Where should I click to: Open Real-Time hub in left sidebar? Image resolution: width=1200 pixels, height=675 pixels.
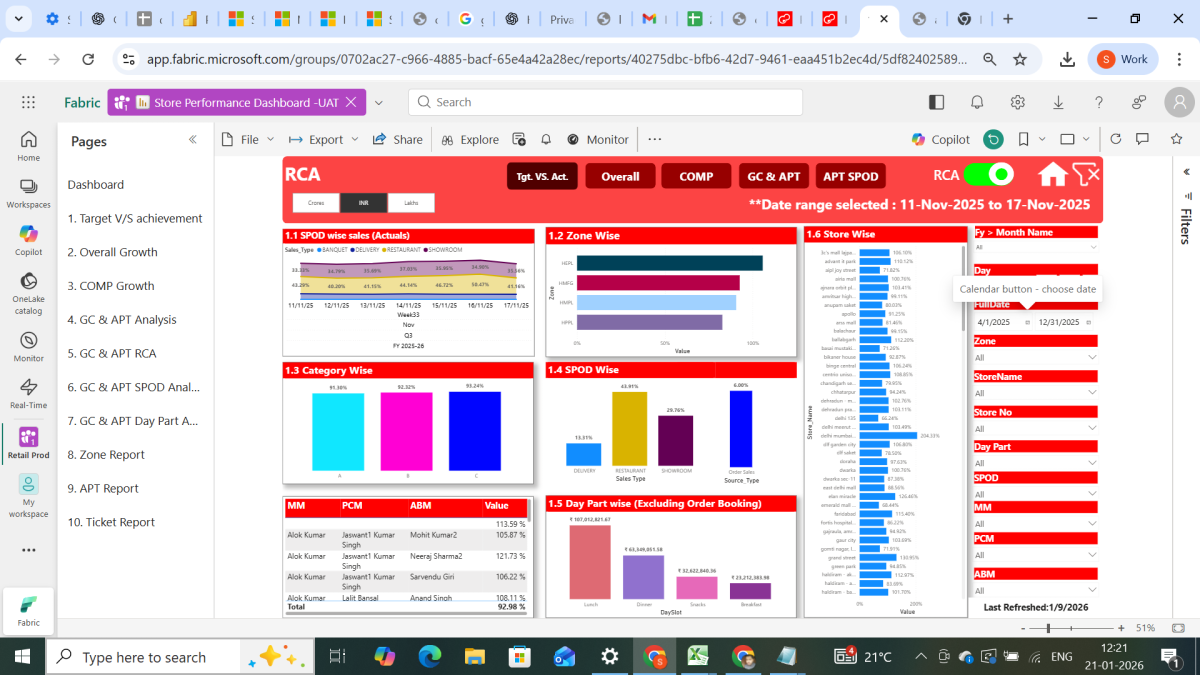click(28, 393)
